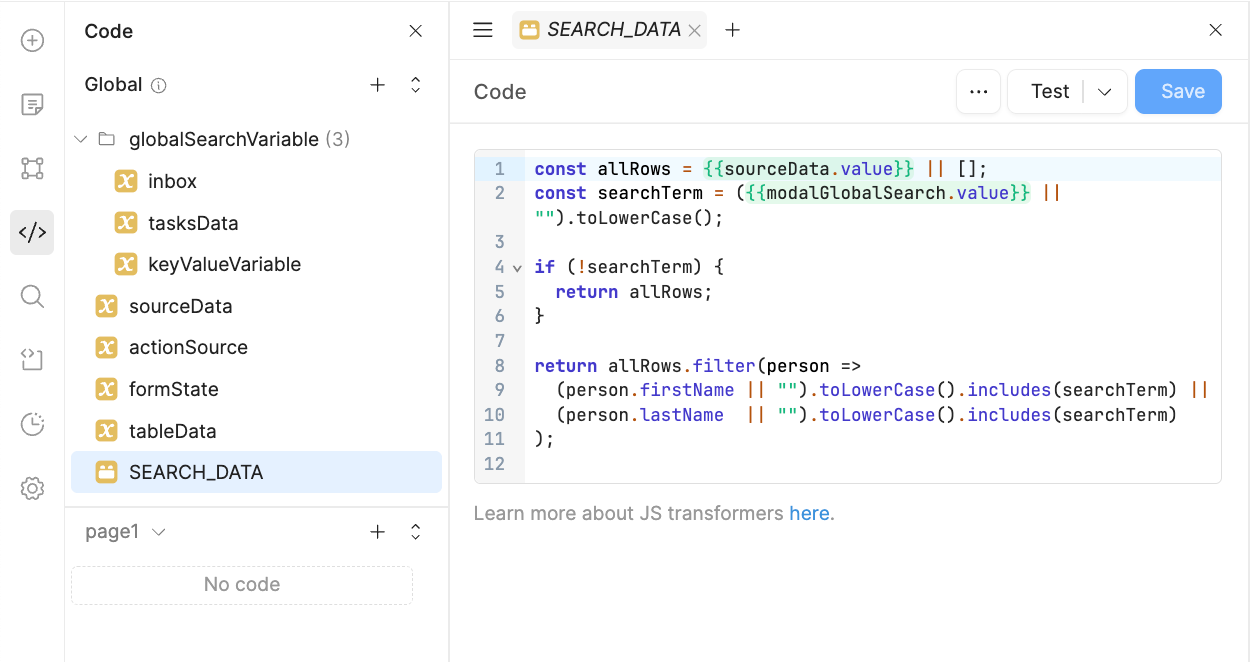Click the Global info icon
Screen dimensions: 1250x662
[158, 86]
